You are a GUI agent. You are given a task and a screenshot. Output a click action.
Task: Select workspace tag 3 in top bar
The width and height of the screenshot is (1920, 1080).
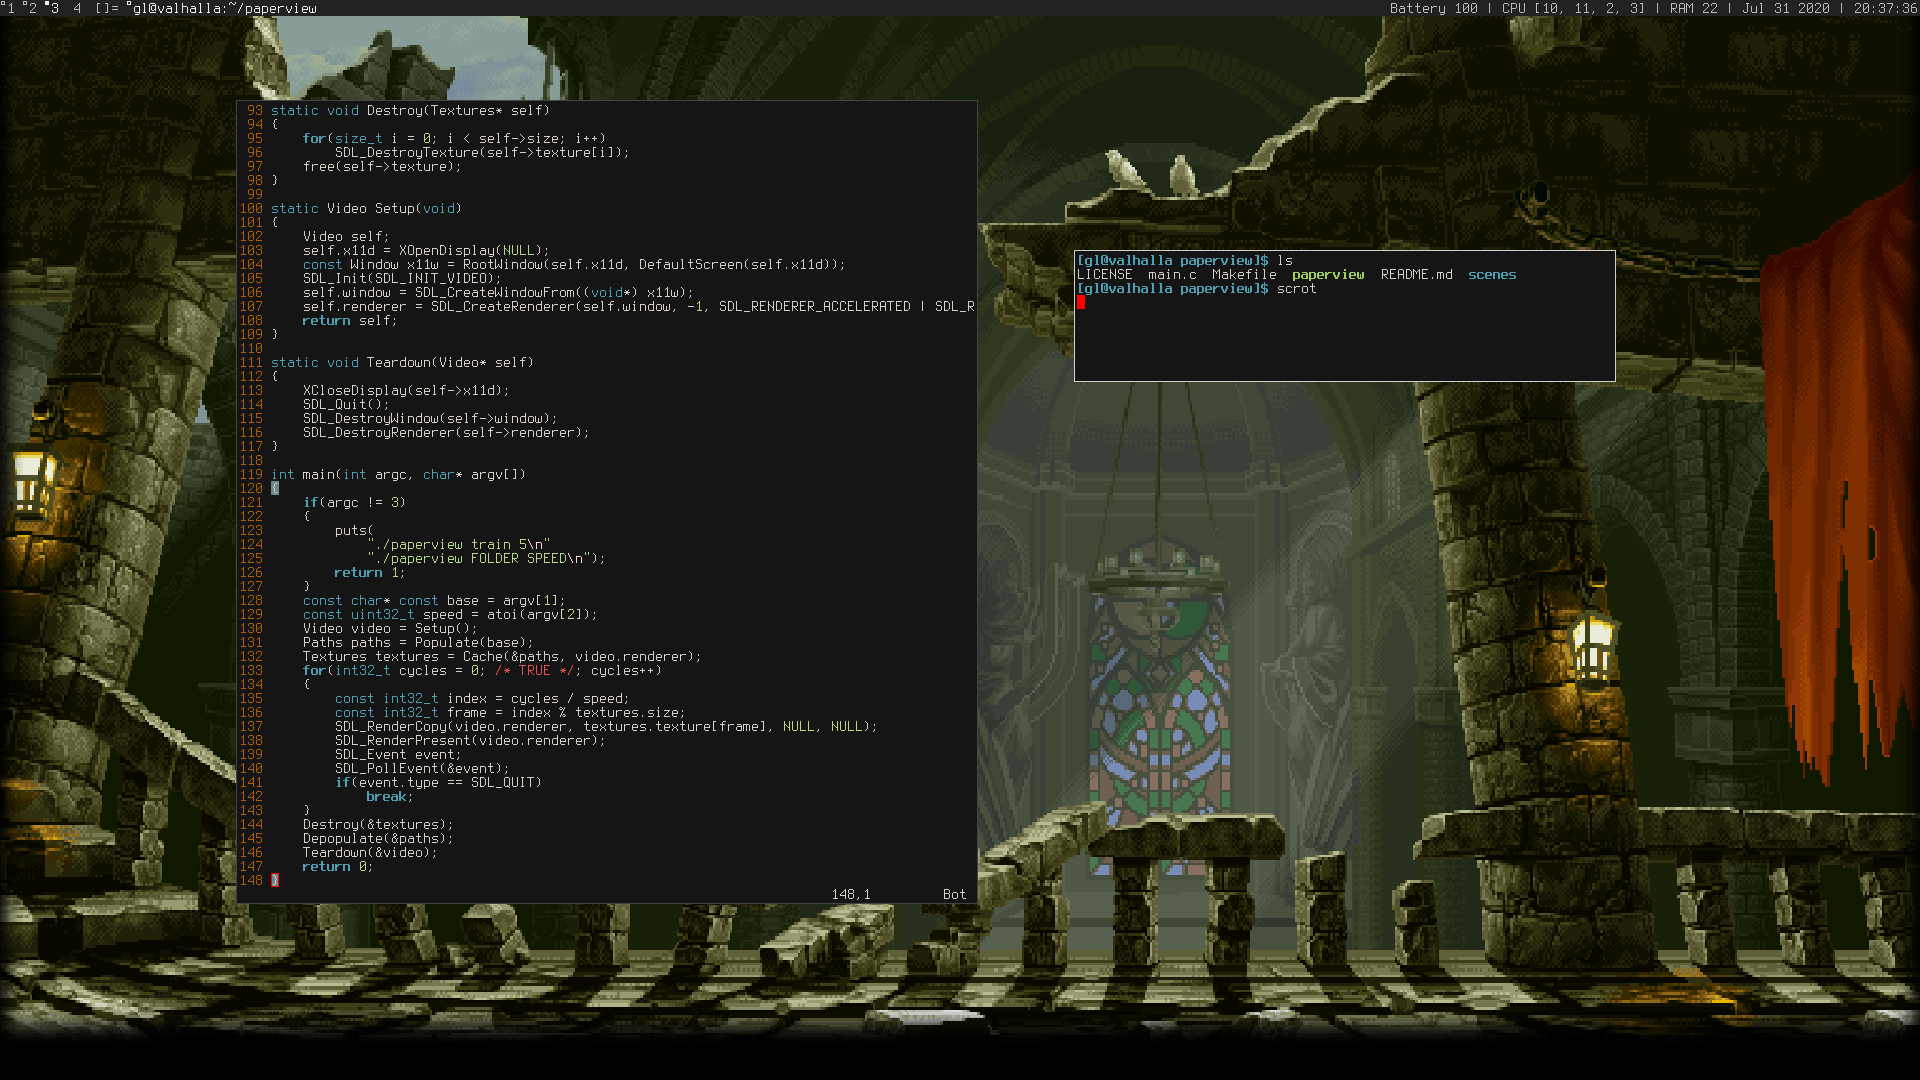tap(54, 8)
